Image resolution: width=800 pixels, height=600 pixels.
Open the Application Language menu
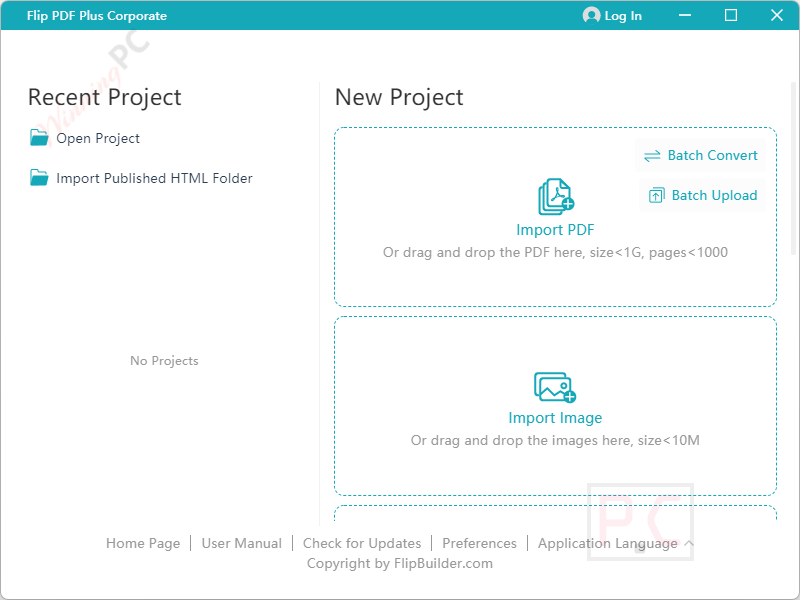point(608,543)
